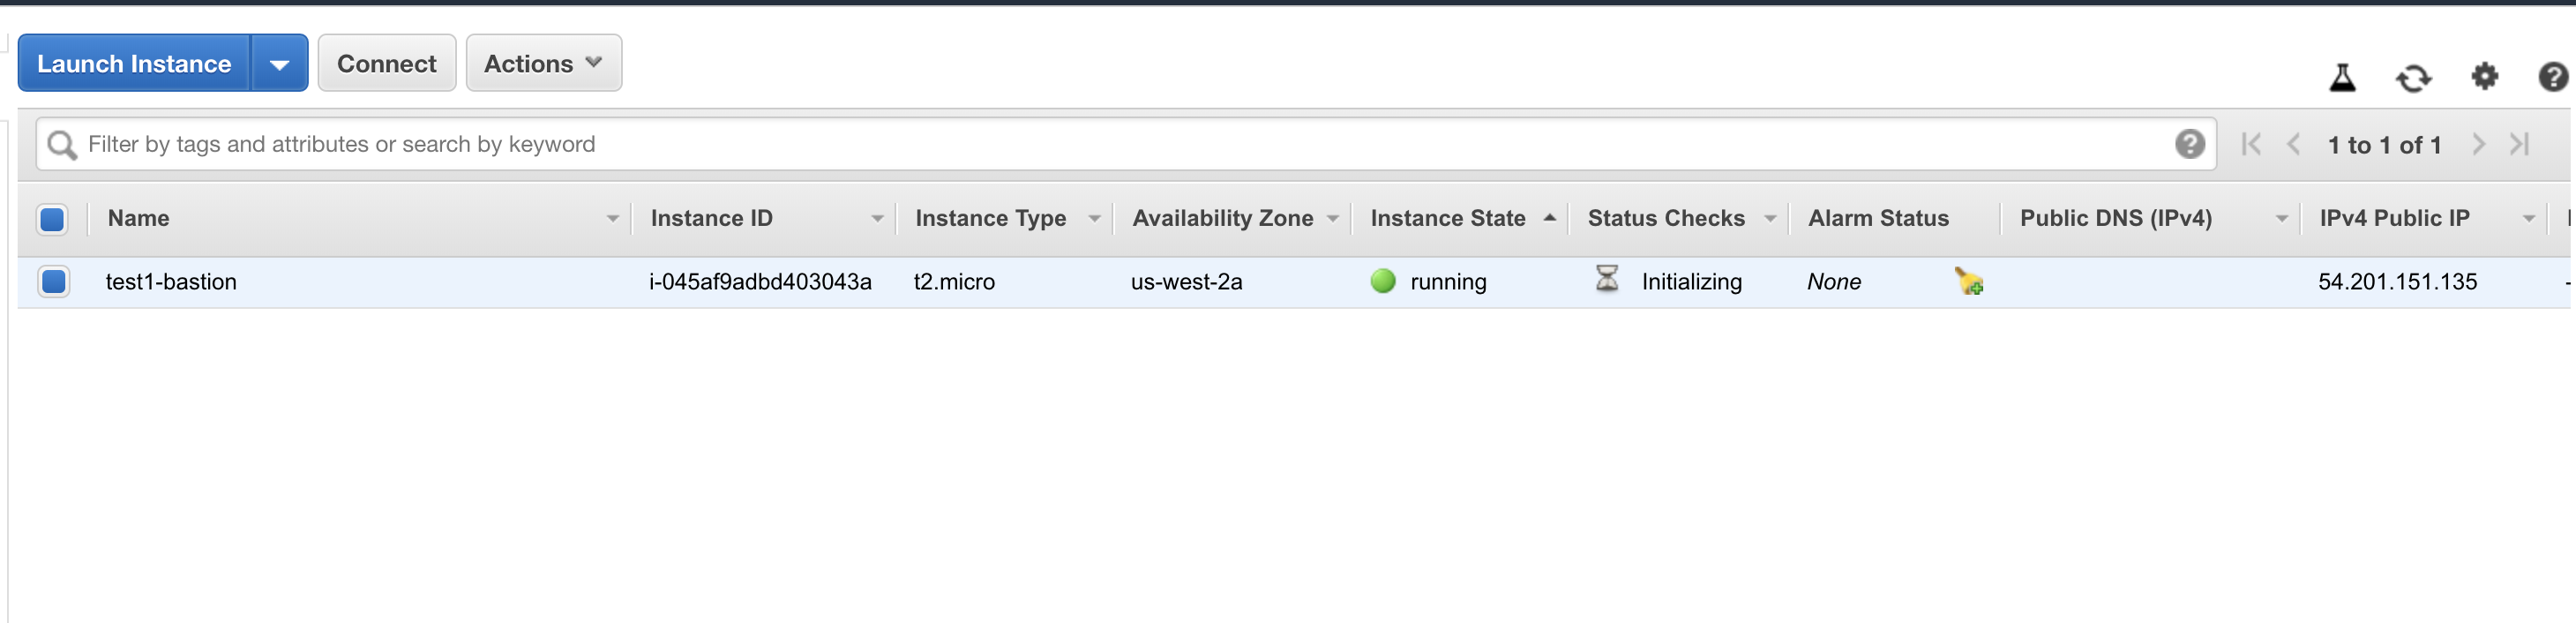The height and width of the screenshot is (623, 2576).
Task: Refresh the instance list
Action: click(2413, 78)
